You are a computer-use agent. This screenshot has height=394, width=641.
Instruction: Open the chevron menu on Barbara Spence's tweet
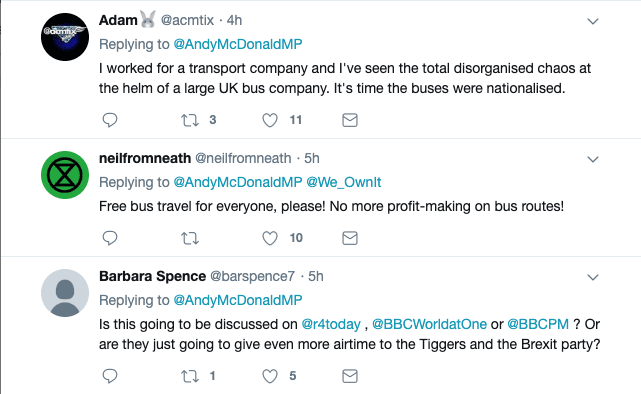[593, 278]
